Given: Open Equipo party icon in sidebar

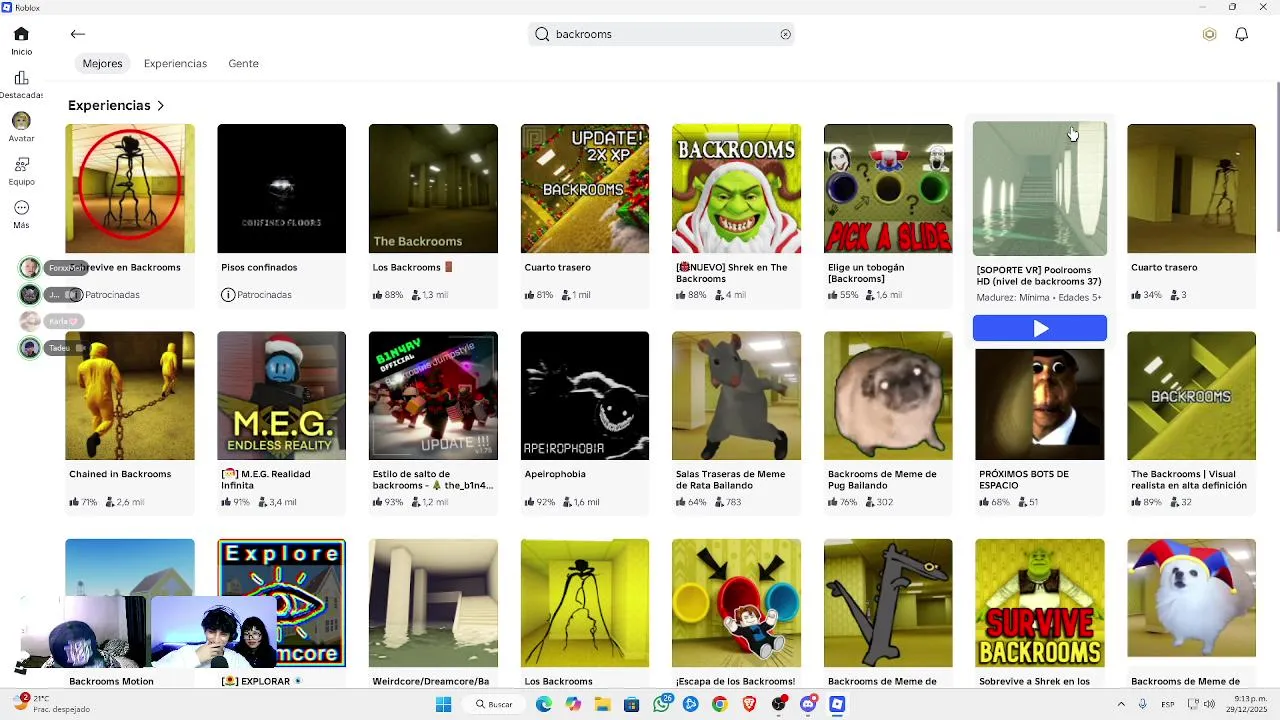Looking at the screenshot, I should pyautogui.click(x=21, y=164).
